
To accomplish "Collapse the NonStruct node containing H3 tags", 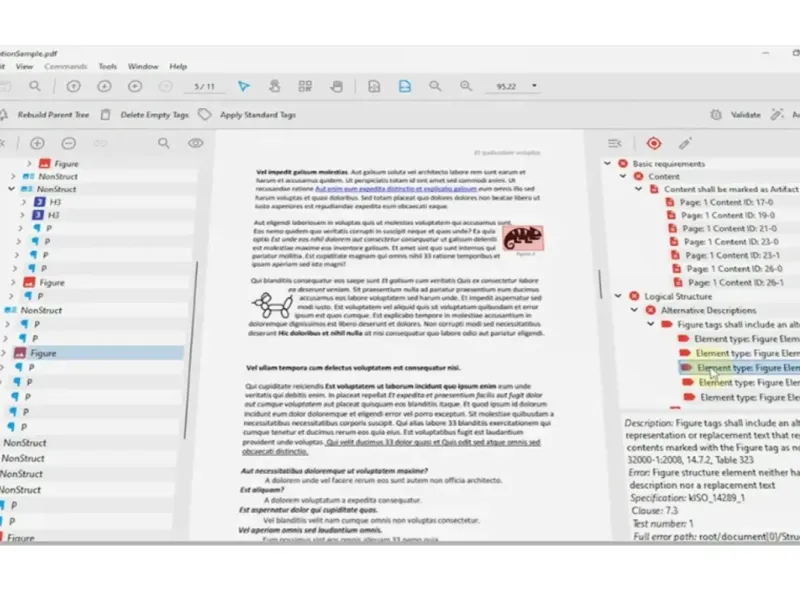I will coord(11,189).
